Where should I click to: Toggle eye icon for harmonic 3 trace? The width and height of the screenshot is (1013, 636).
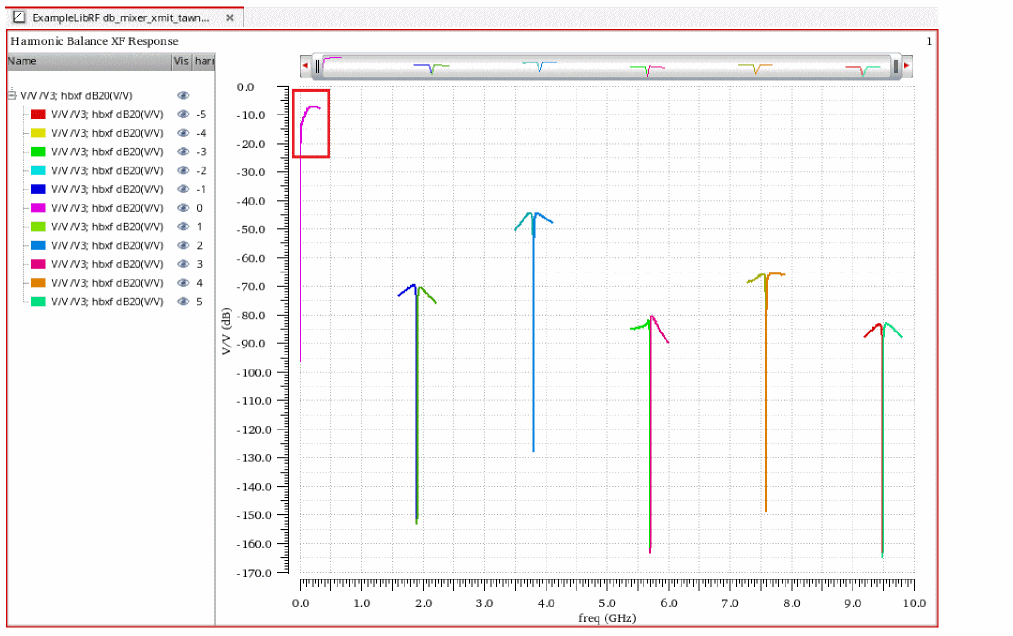(183, 264)
